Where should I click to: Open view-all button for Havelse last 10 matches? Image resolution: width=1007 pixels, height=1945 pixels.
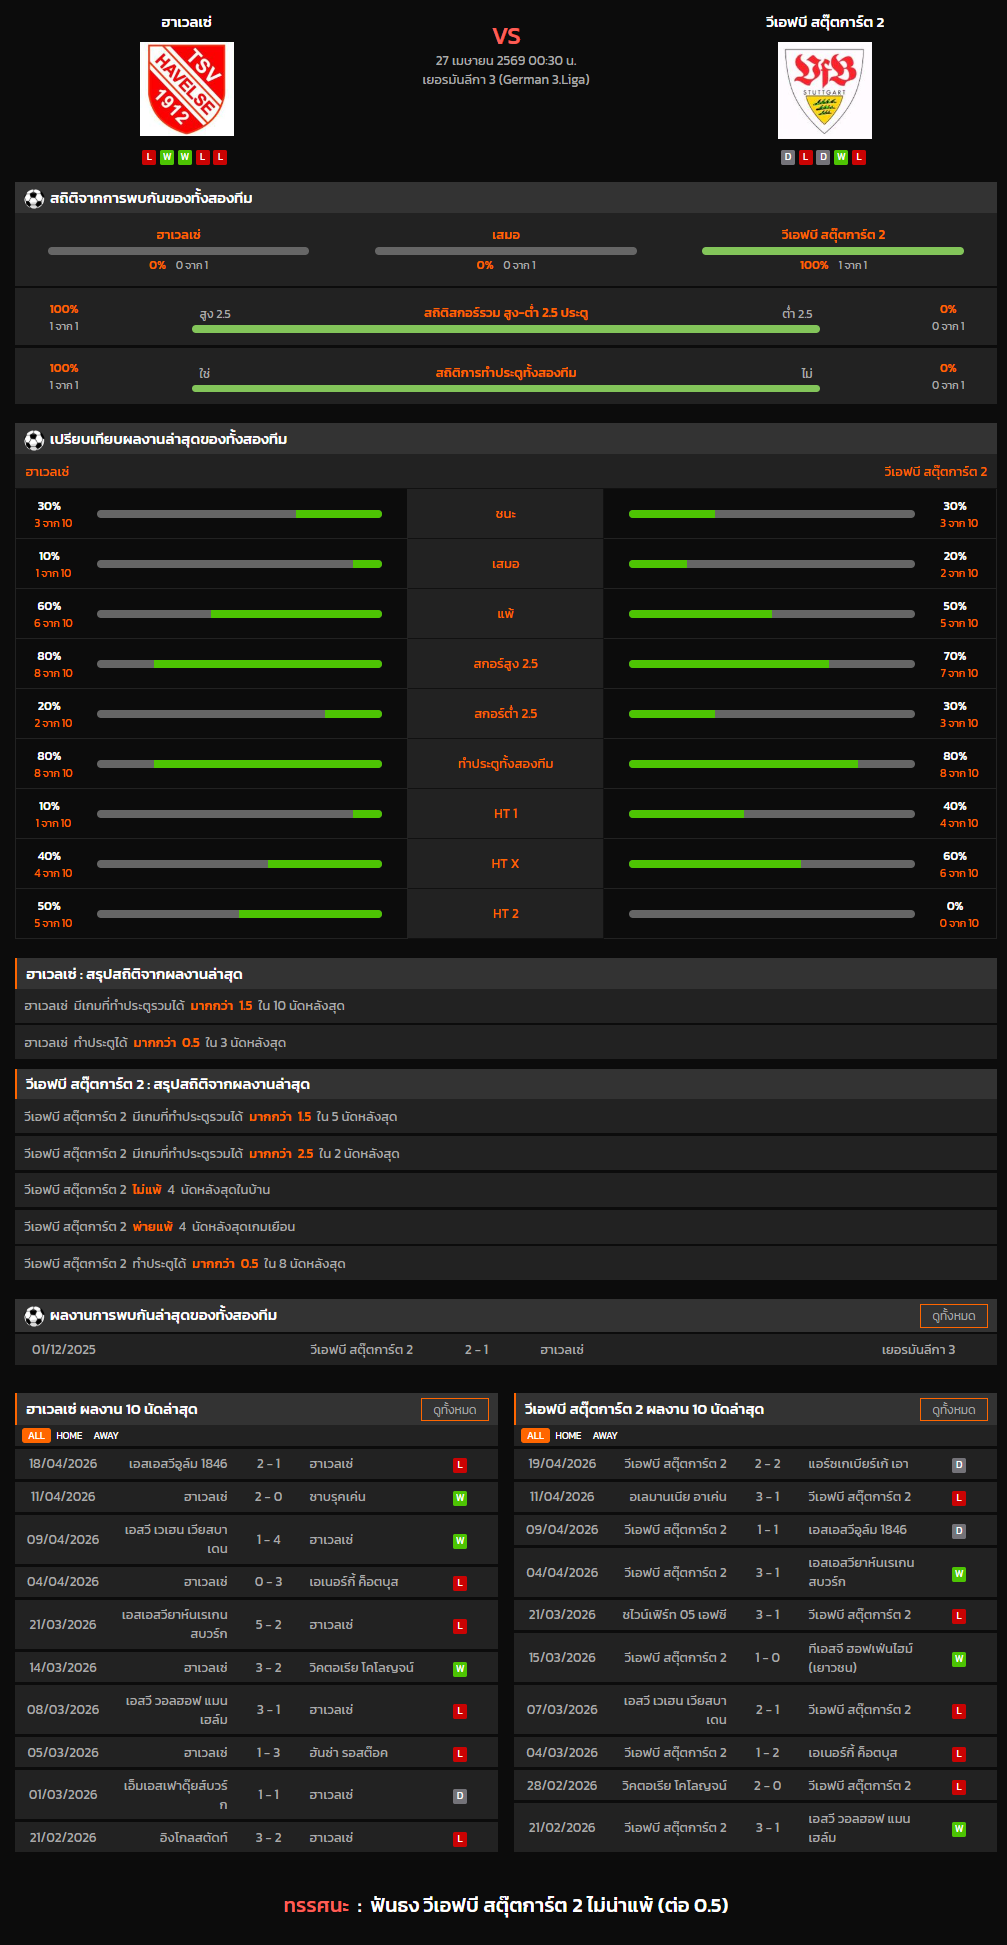[454, 1410]
